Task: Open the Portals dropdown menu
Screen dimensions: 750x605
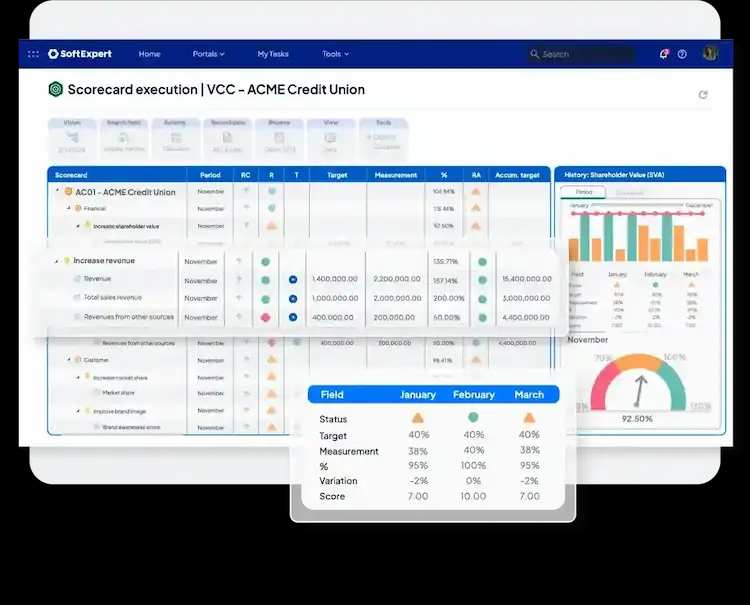Action: coord(208,54)
